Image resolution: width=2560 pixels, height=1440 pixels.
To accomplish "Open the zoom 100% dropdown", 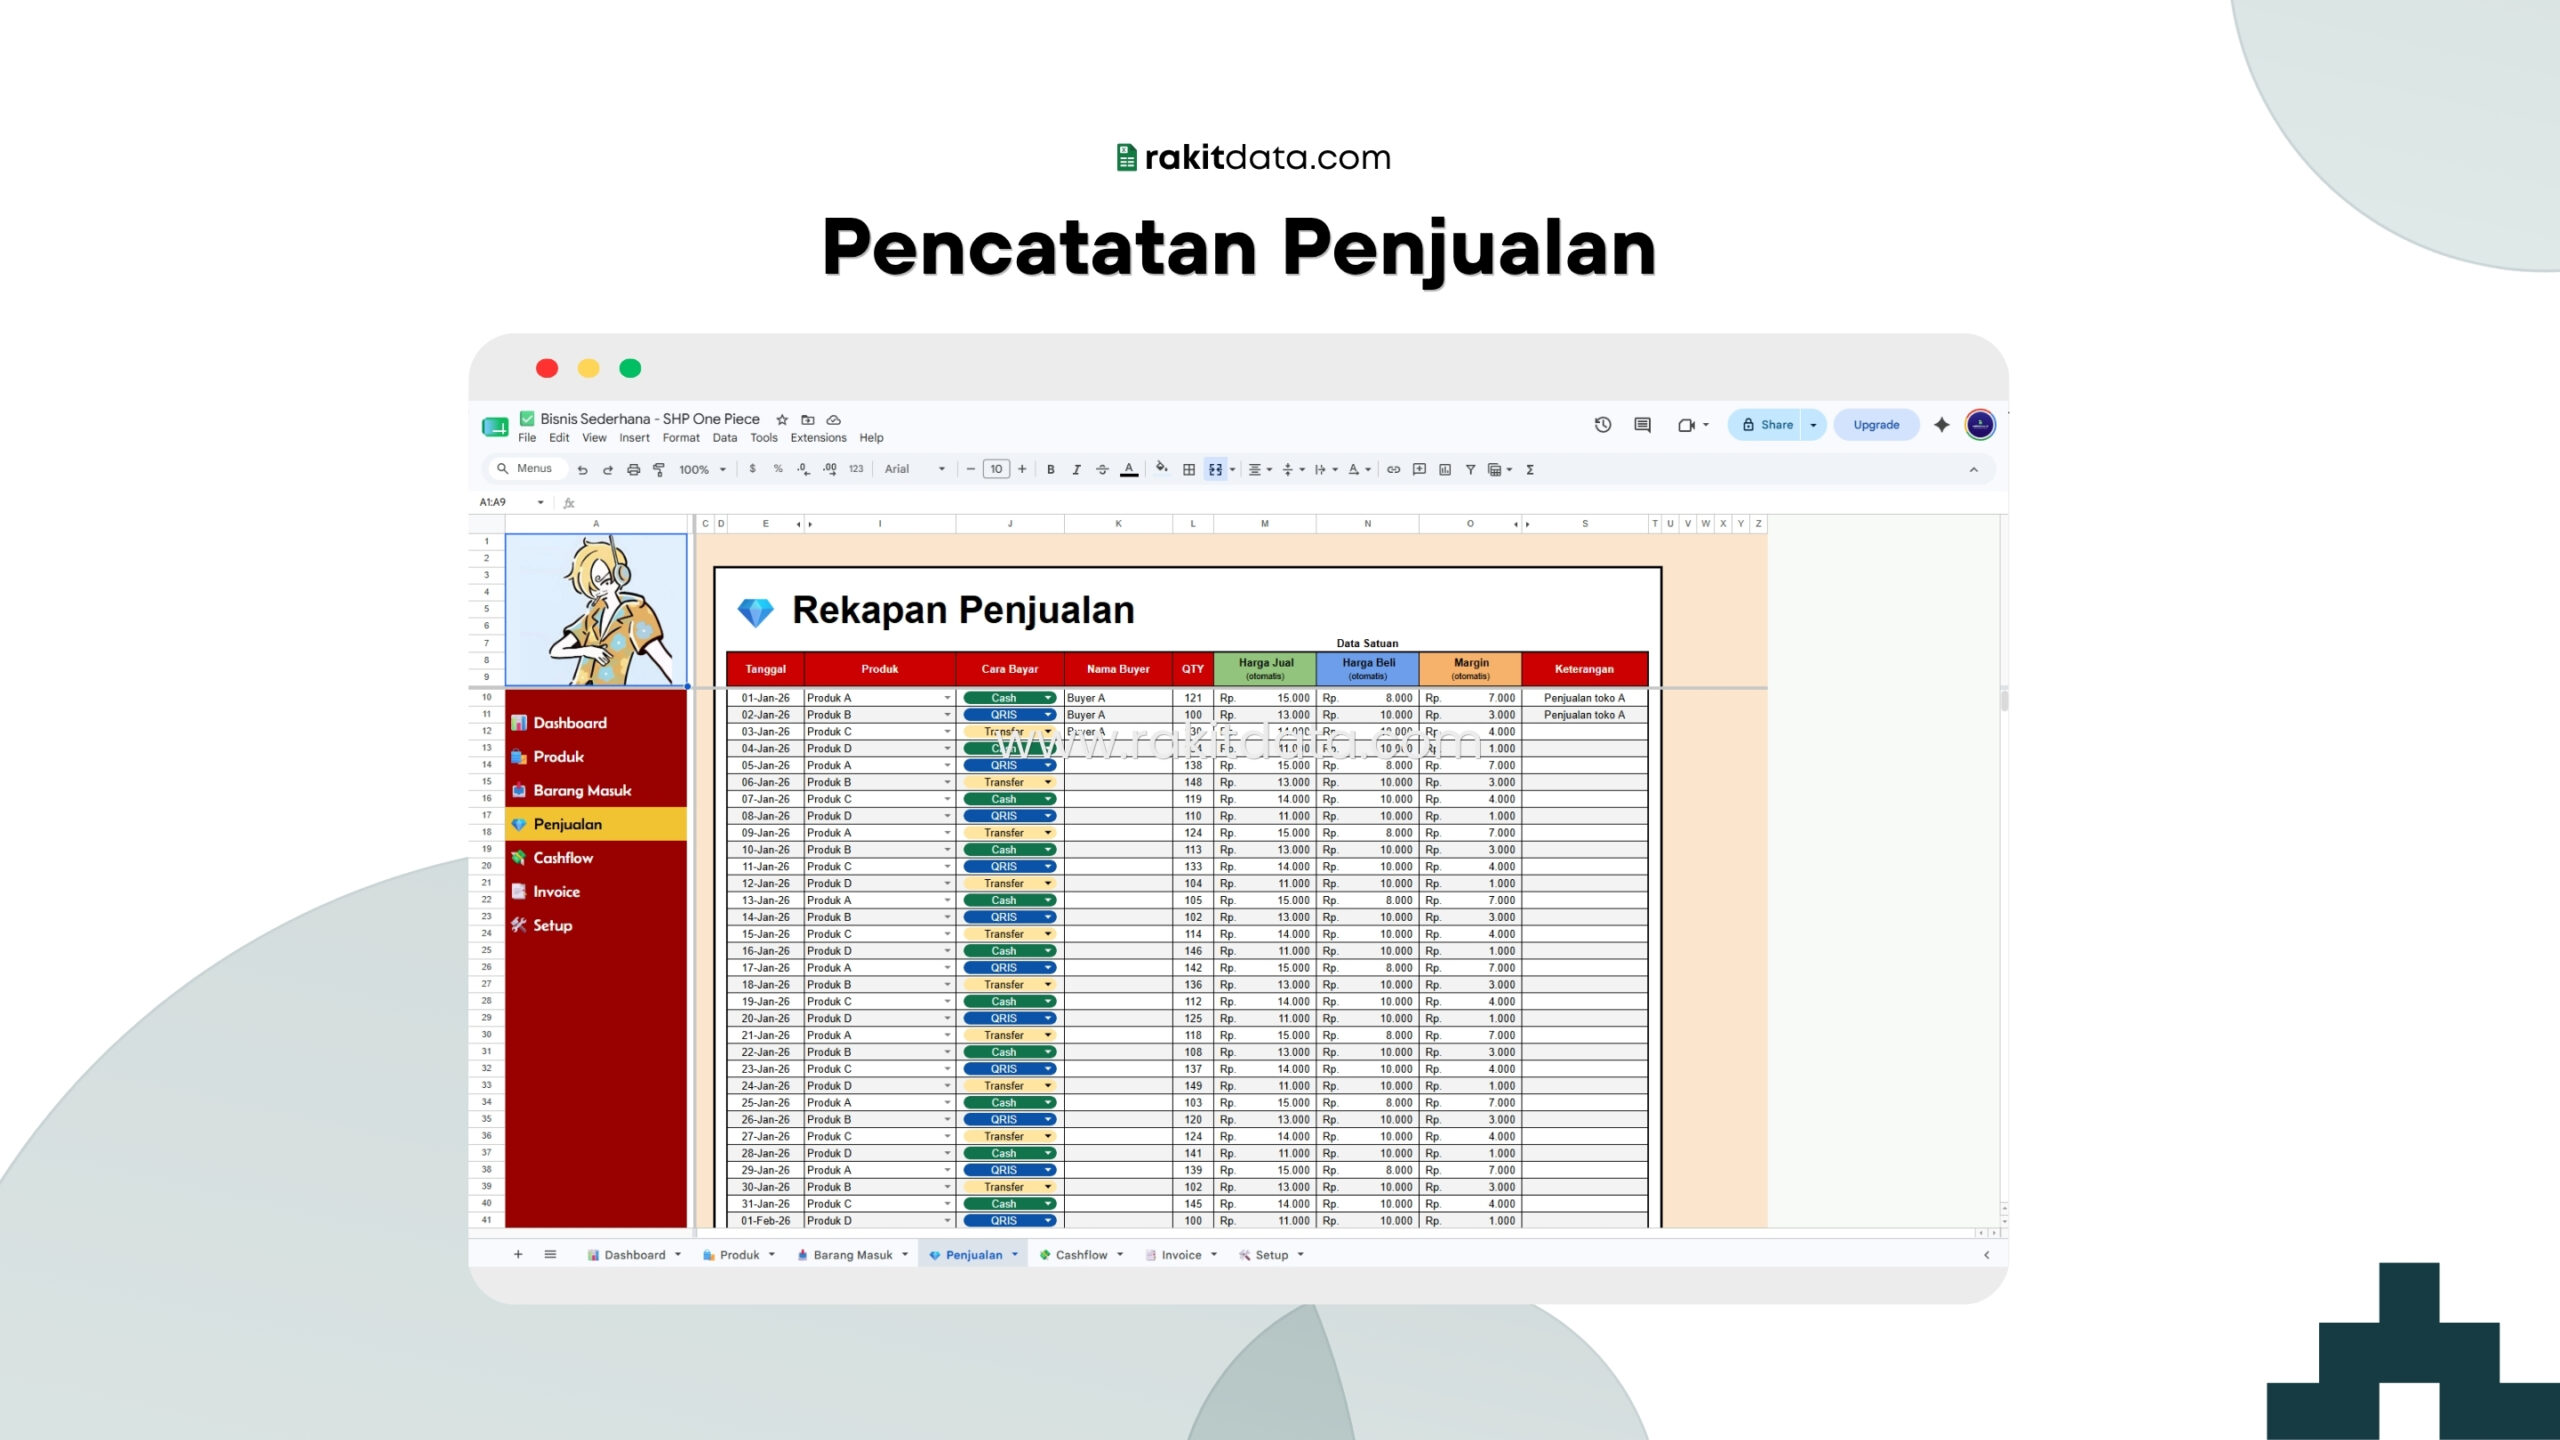I will point(703,469).
